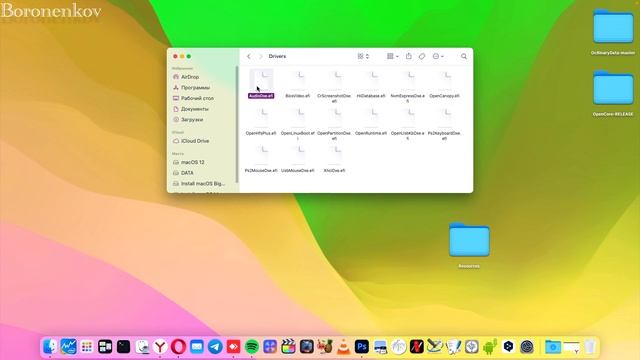Viewport: 640px width, 360px height.
Task: Select the OpenUsbKbDxe.efi file
Action: tap(408, 124)
